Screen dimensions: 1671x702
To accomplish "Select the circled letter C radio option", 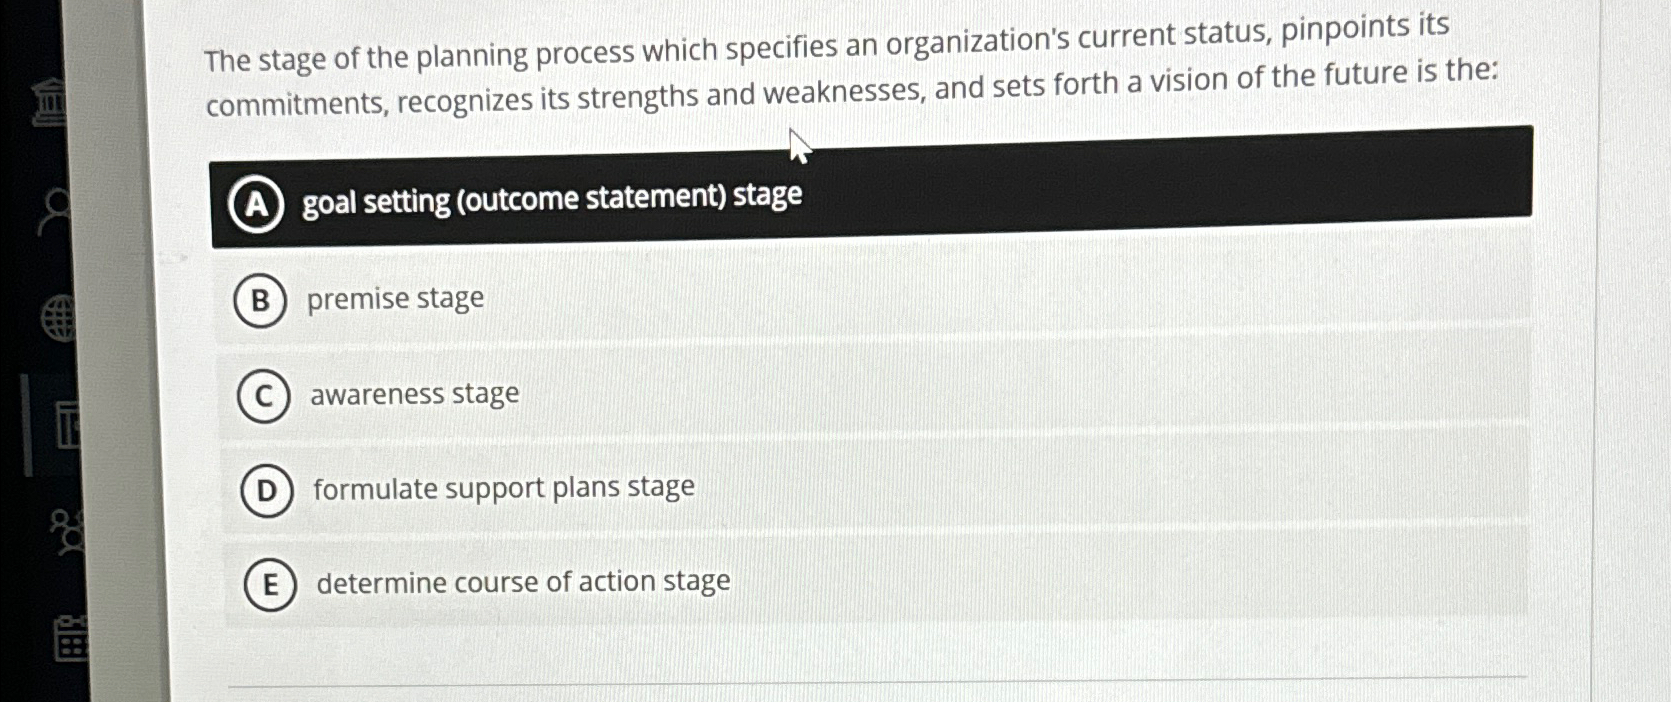I will click(264, 396).
